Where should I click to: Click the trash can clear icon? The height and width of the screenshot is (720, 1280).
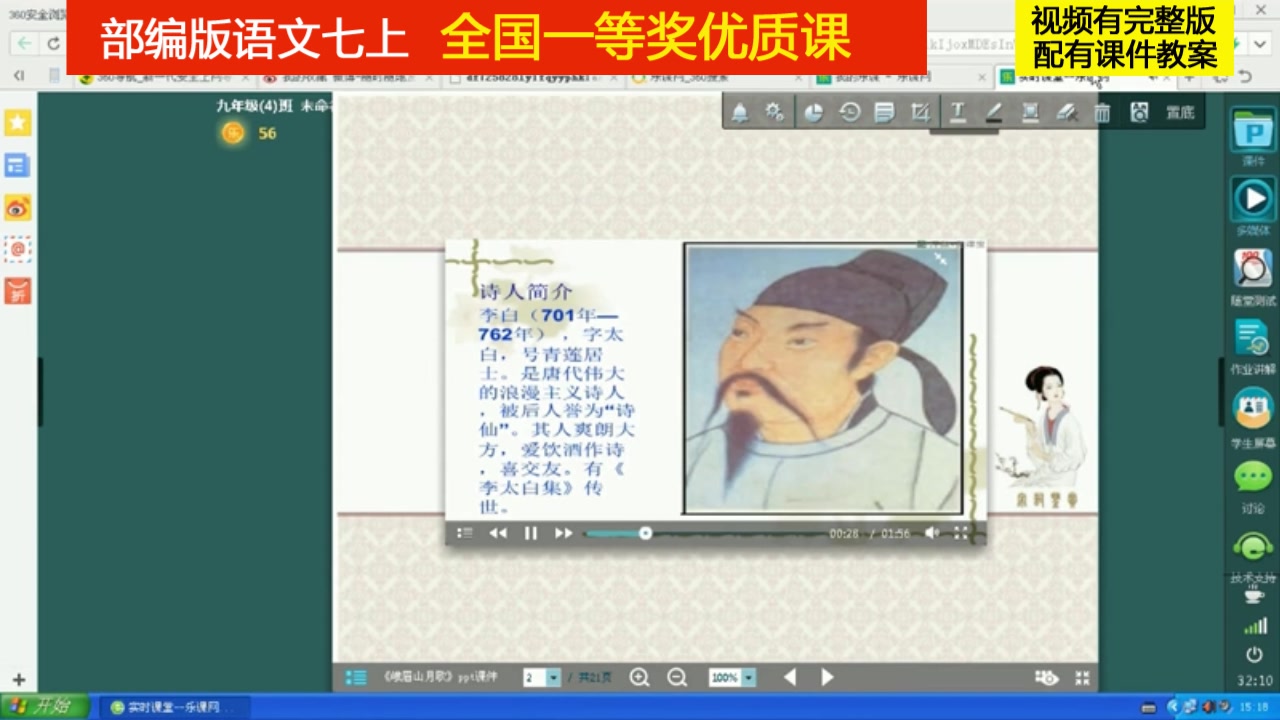[x=1102, y=113]
